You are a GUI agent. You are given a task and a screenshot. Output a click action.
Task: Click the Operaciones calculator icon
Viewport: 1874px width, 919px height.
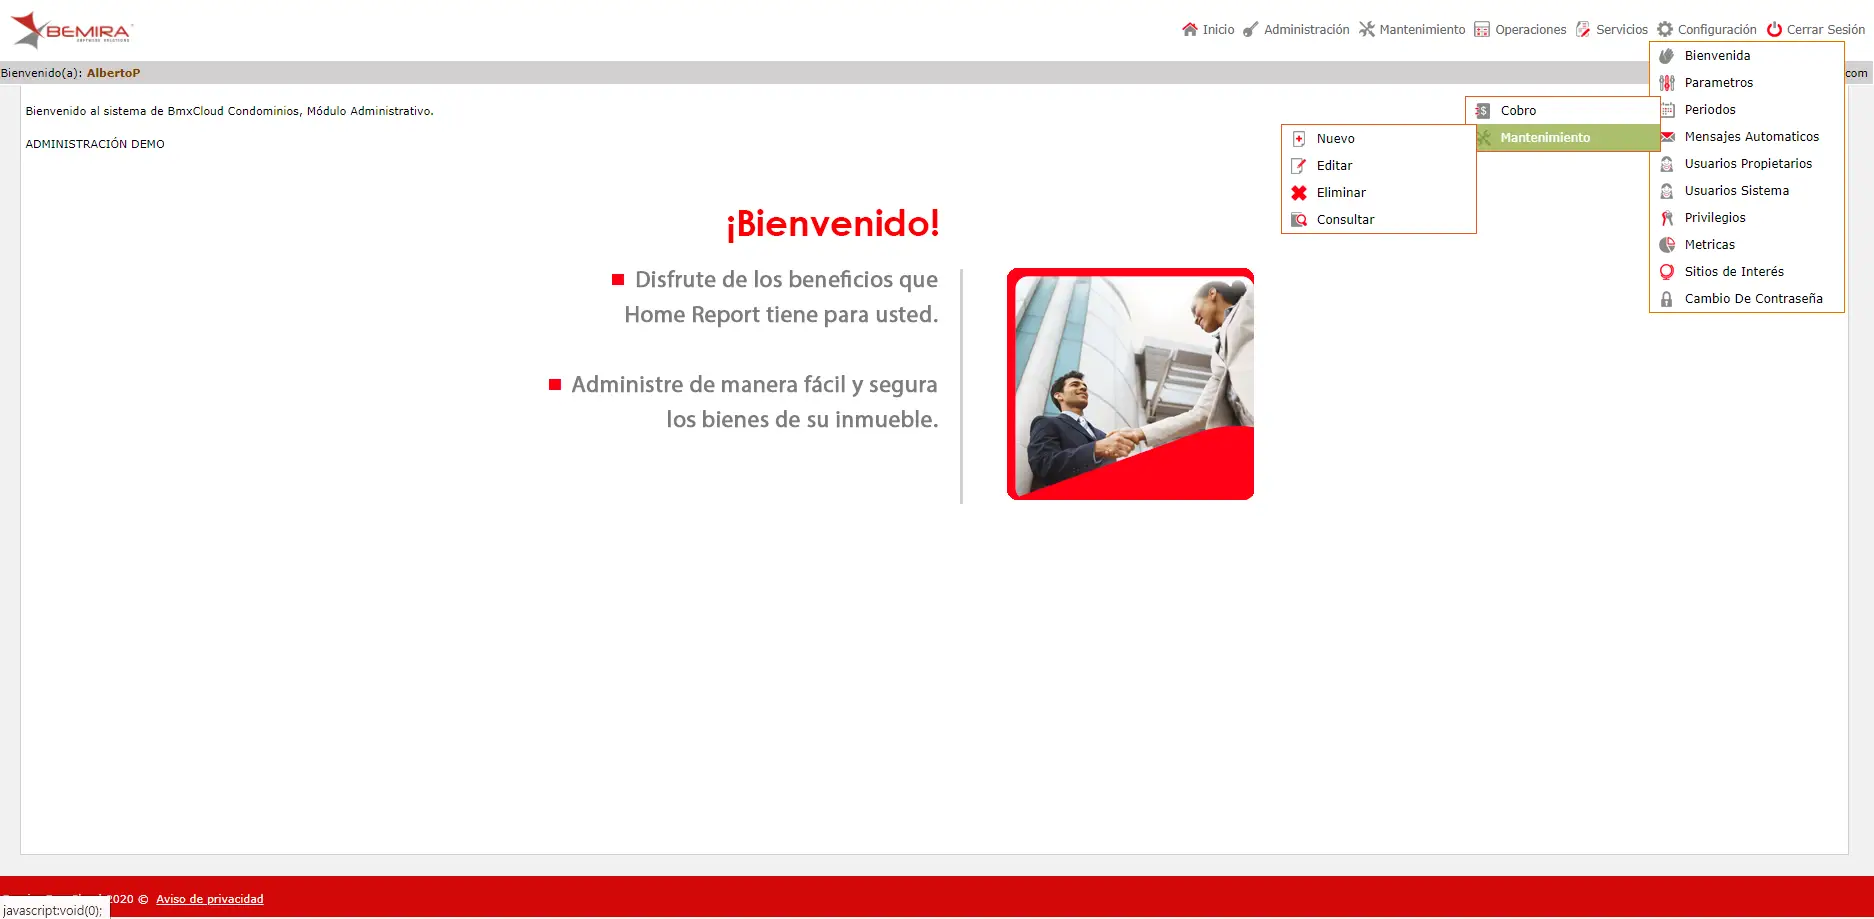1482,29
